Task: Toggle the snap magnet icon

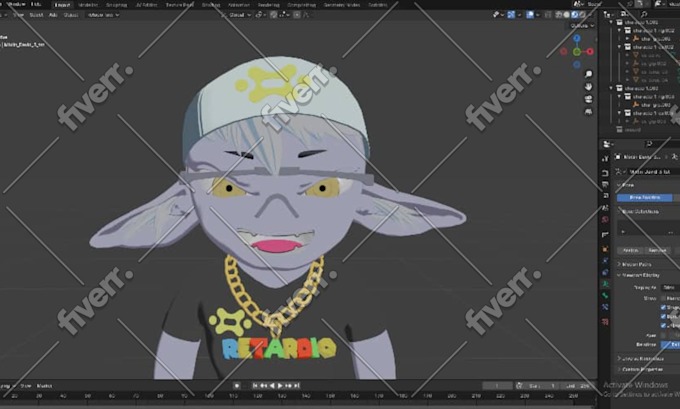Action: point(274,15)
